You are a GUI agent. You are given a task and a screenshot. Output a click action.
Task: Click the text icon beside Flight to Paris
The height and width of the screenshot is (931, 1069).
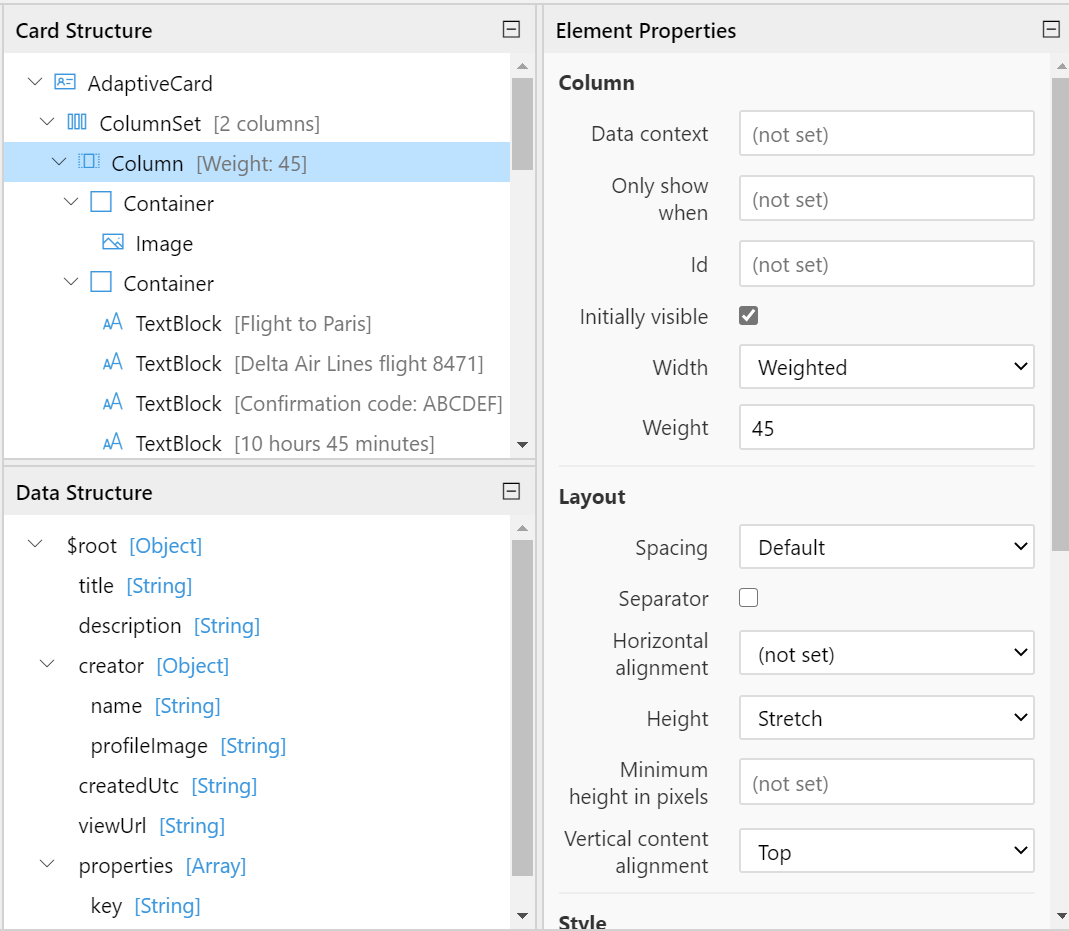click(x=112, y=322)
